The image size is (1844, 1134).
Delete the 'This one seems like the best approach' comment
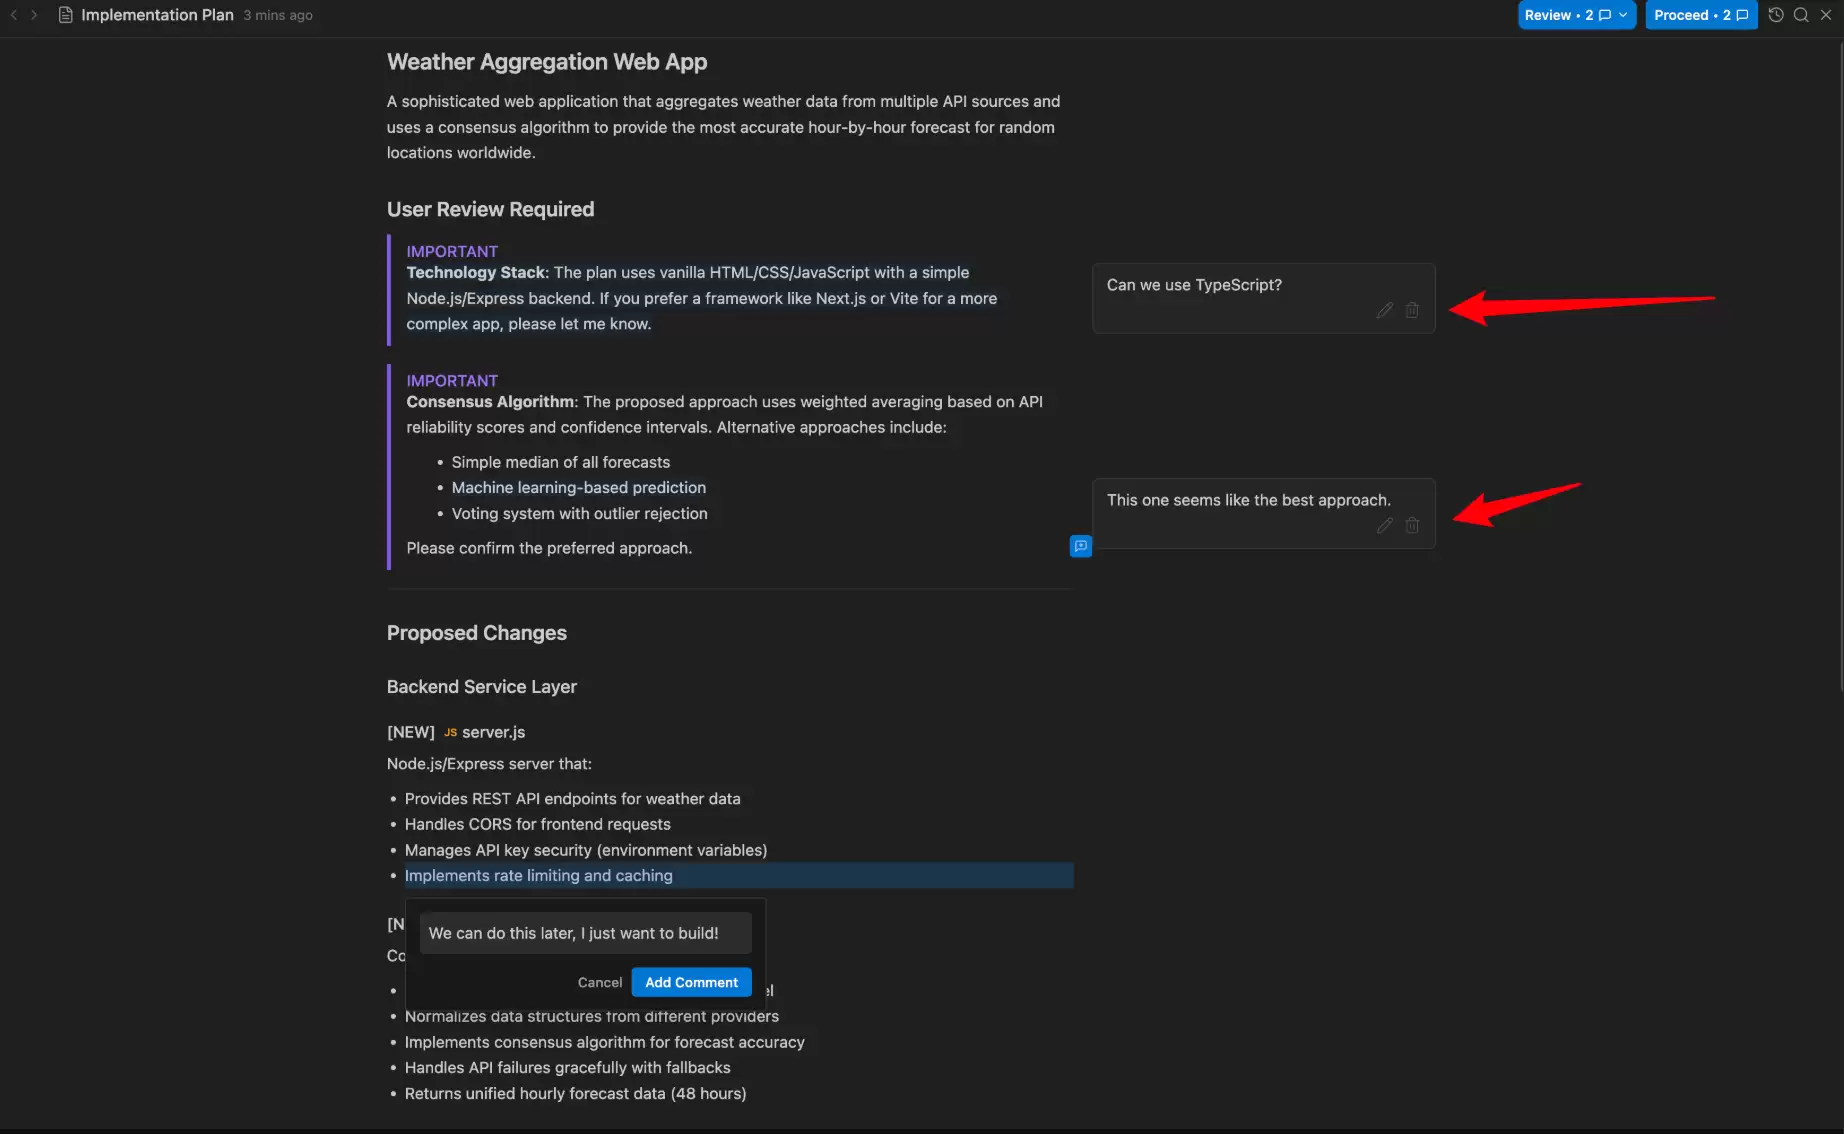1412,525
